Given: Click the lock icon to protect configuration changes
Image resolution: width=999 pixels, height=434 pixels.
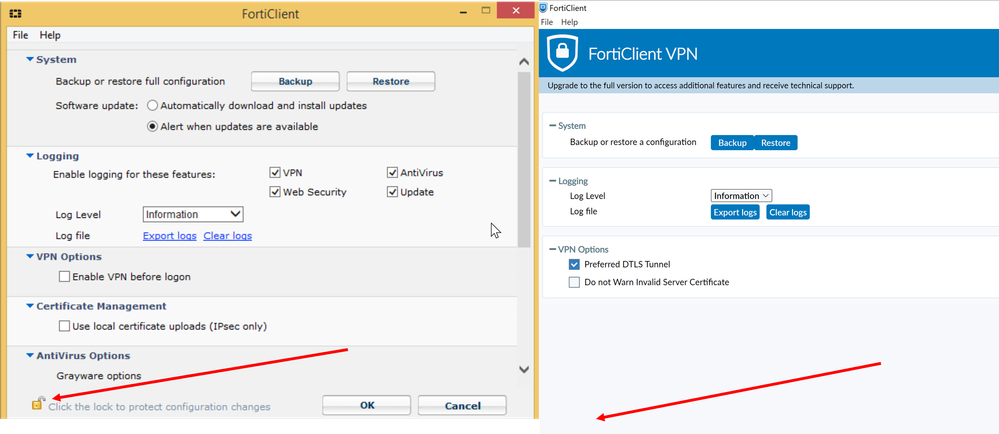Looking at the screenshot, I should click(38, 404).
